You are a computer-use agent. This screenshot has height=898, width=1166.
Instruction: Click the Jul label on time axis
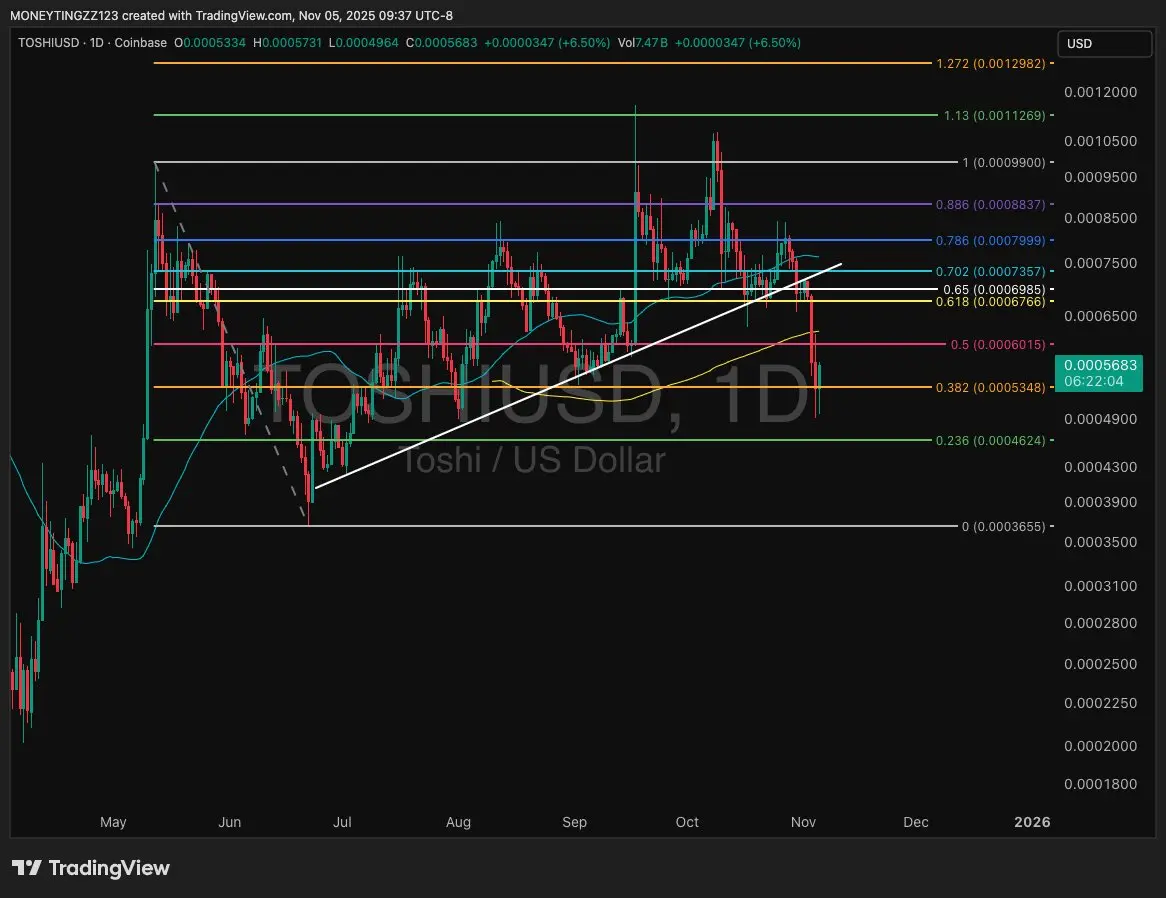[342, 822]
